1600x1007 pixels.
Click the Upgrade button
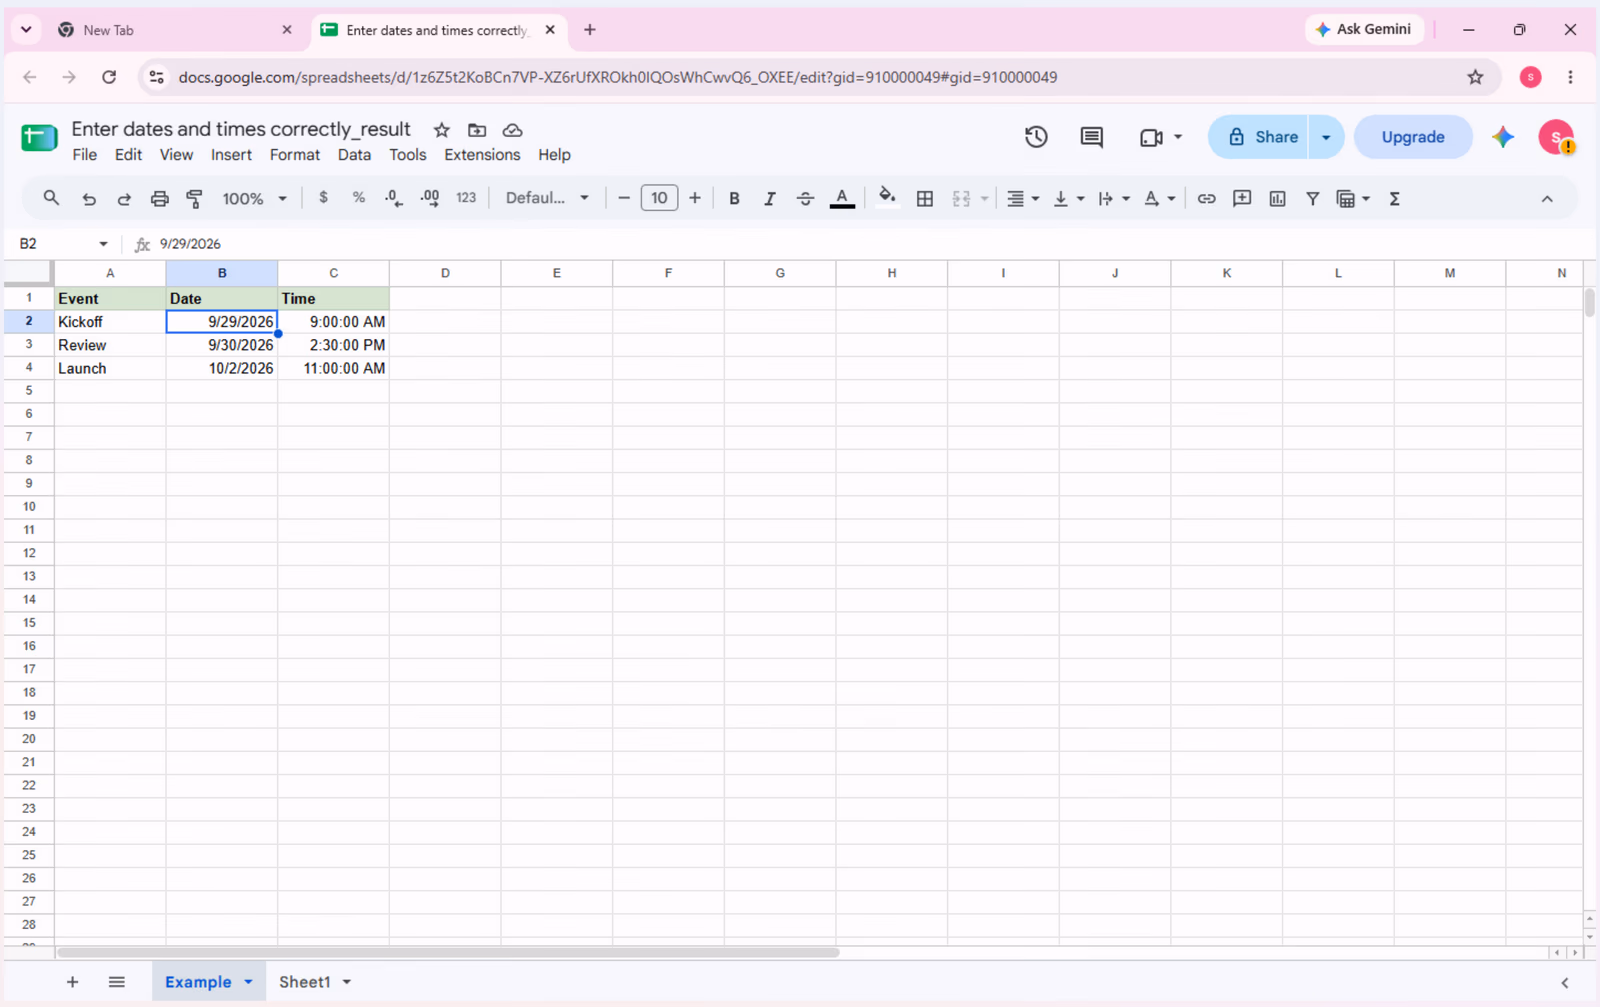click(1413, 137)
